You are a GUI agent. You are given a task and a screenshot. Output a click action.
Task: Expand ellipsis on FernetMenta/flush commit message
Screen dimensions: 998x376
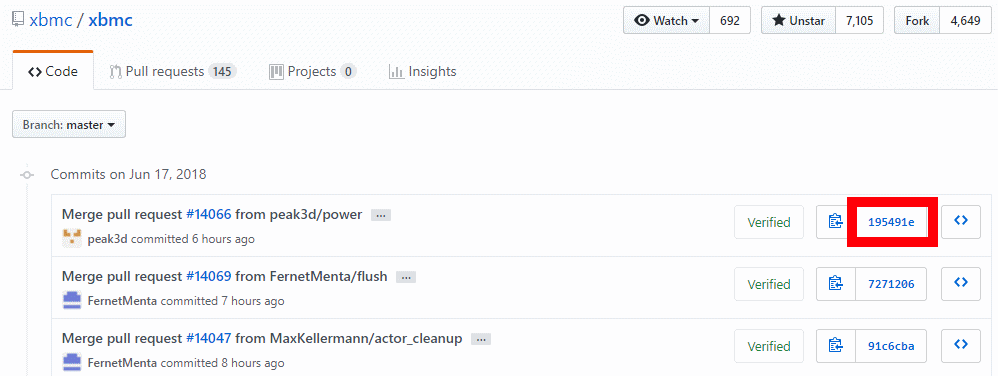tap(405, 277)
